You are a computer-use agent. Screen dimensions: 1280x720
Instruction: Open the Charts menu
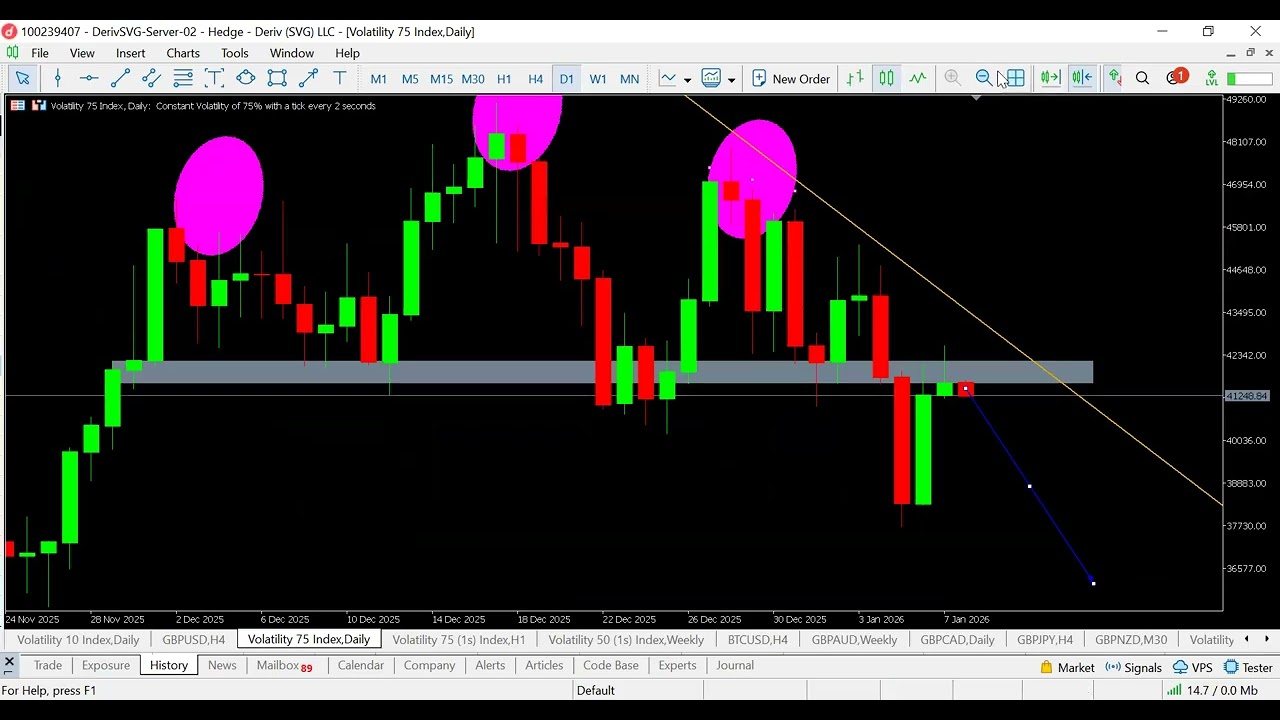pos(183,53)
